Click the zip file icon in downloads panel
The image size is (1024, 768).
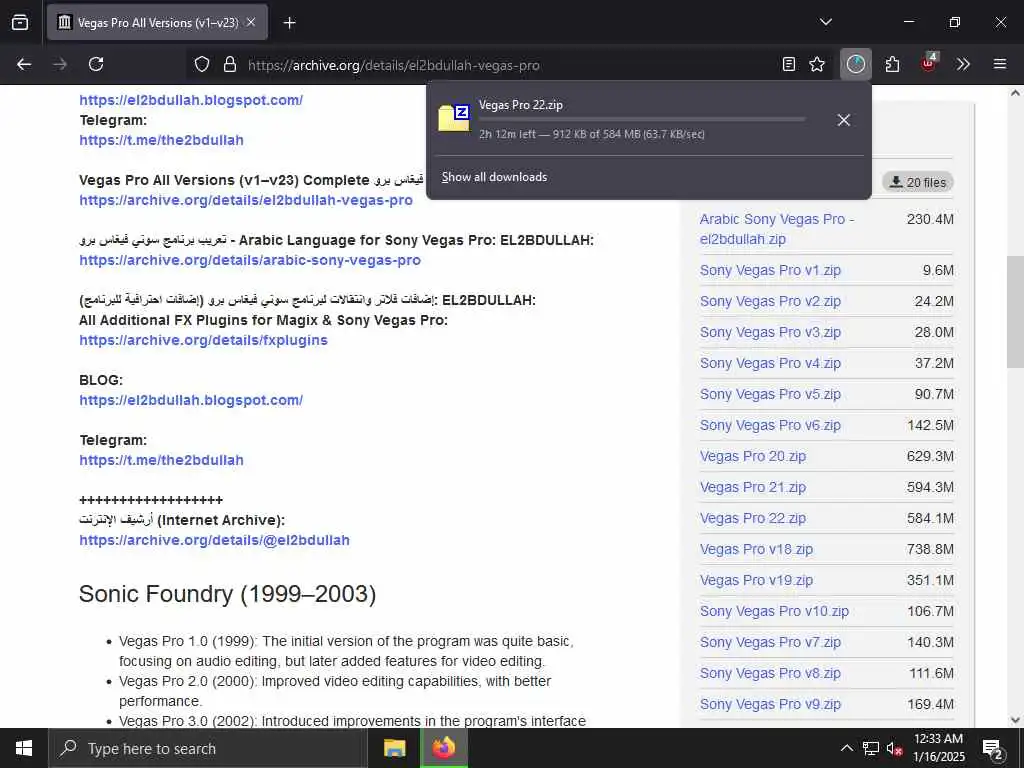click(x=454, y=118)
